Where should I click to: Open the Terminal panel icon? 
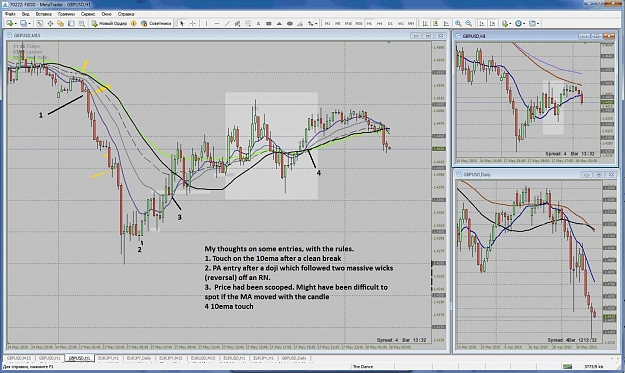(x=71, y=24)
